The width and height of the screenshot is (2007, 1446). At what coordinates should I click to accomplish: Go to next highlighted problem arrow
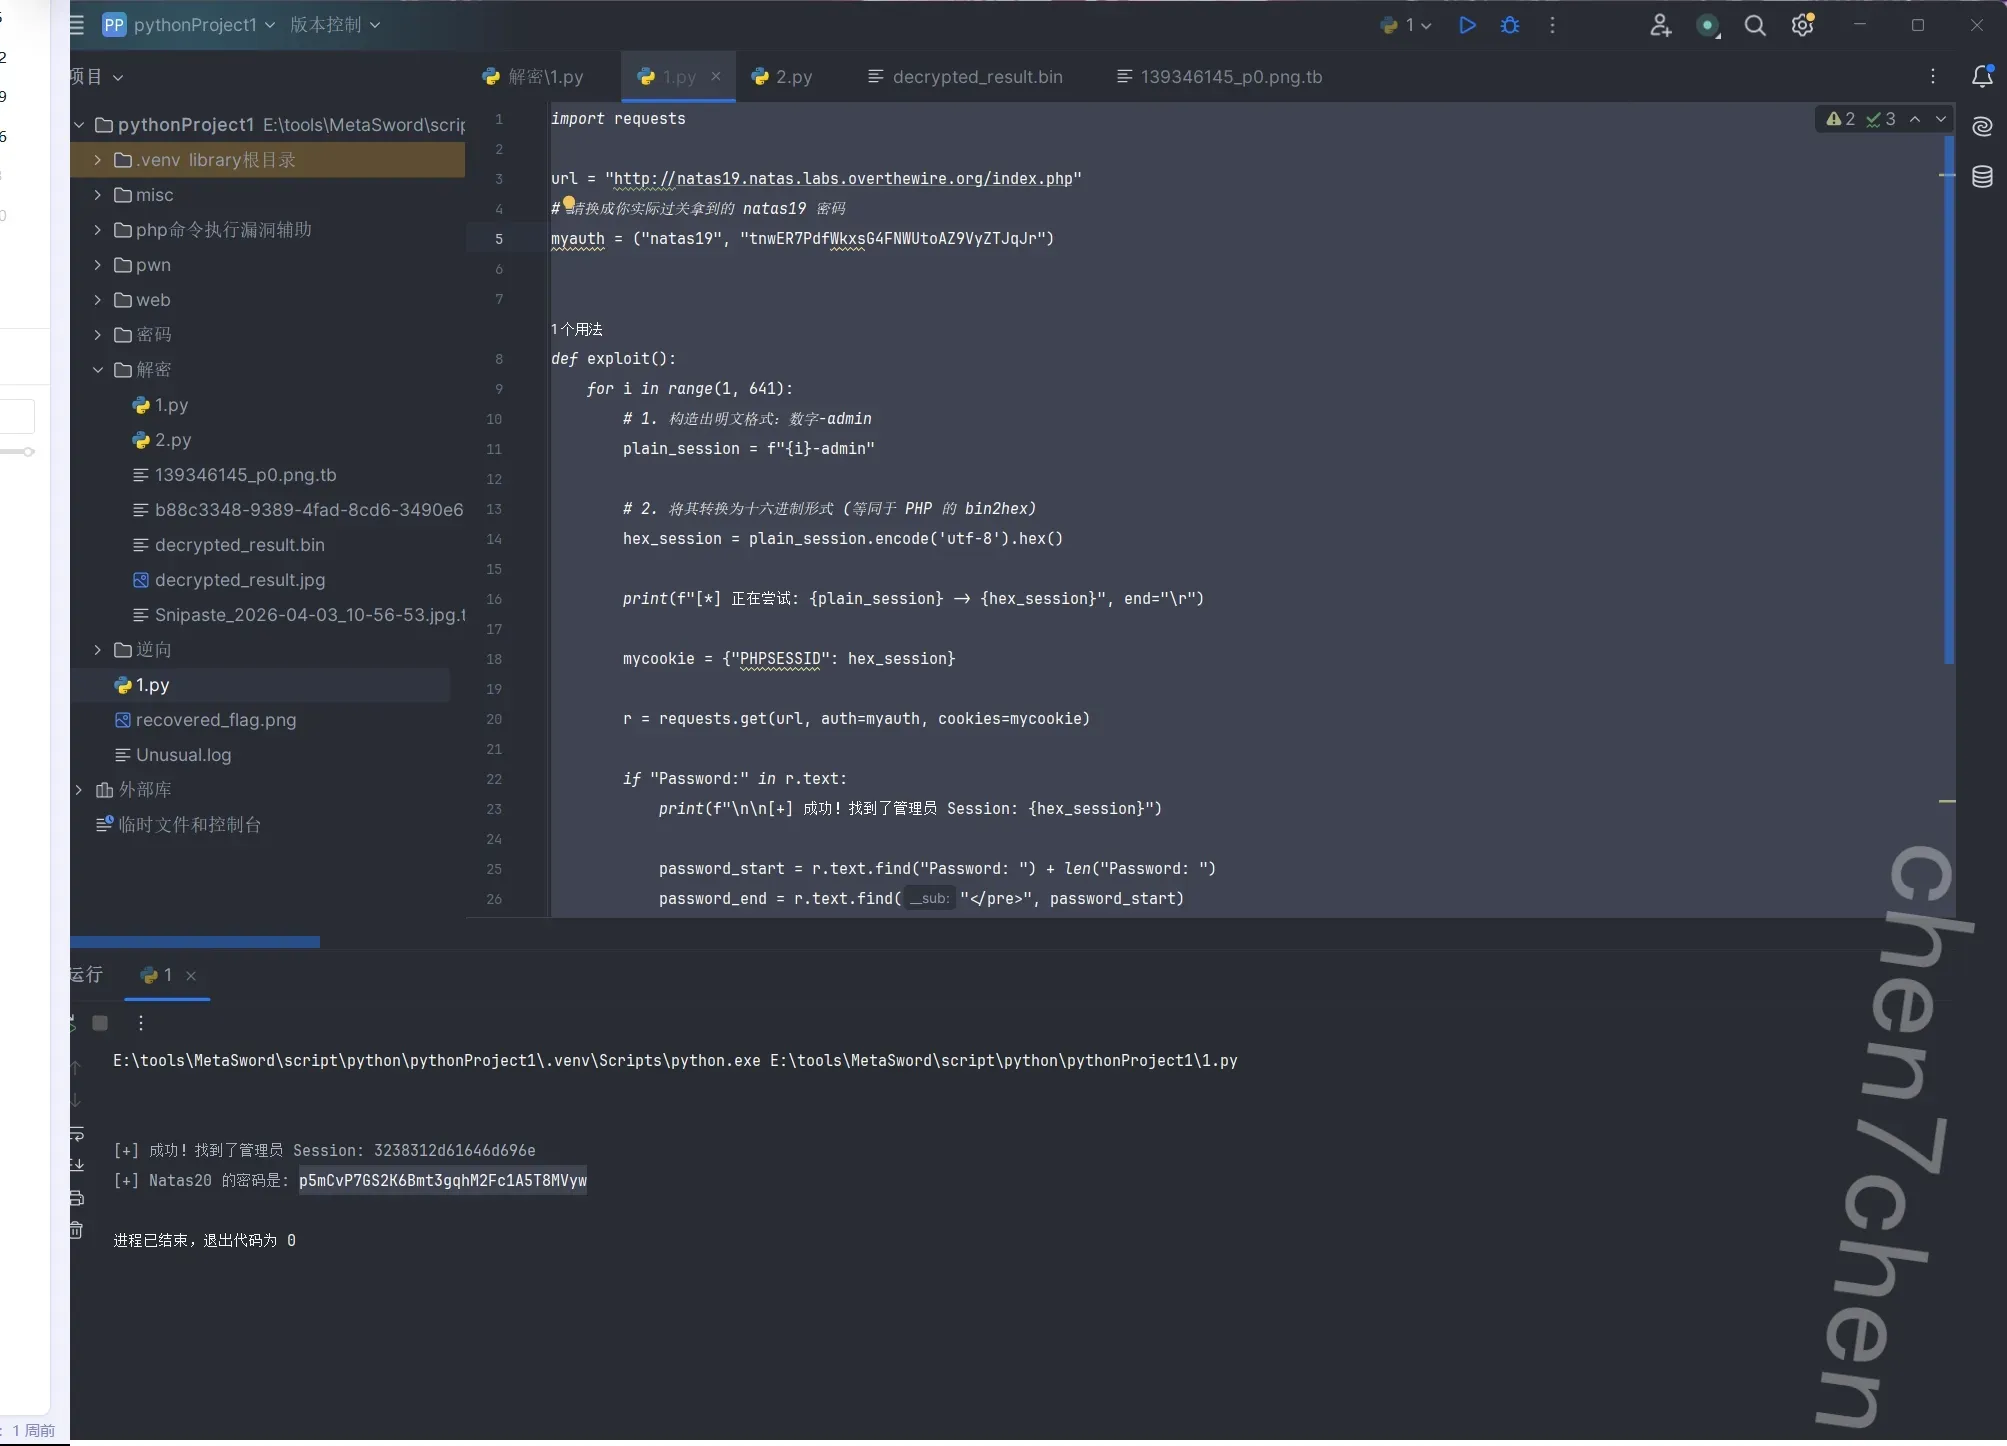point(1941,119)
